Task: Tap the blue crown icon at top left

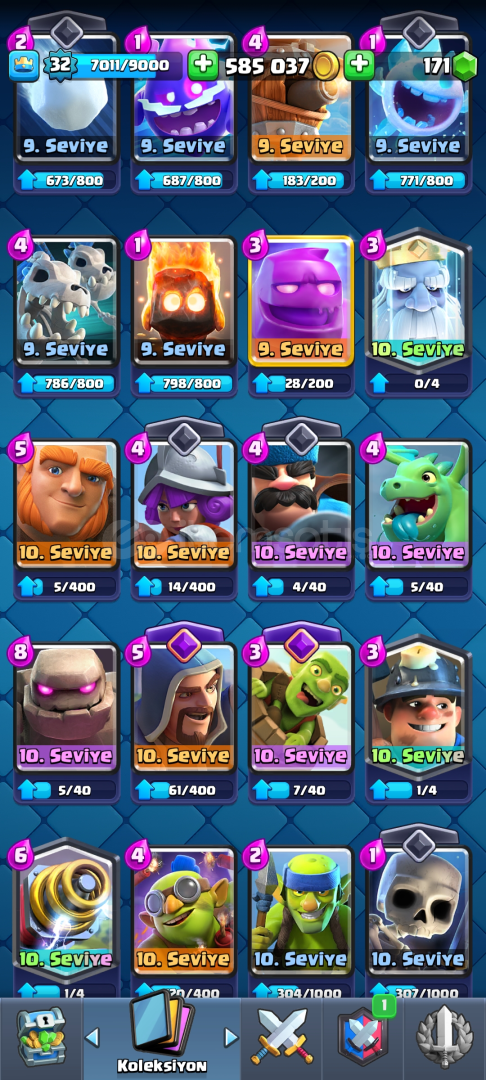Action: (x=23, y=66)
